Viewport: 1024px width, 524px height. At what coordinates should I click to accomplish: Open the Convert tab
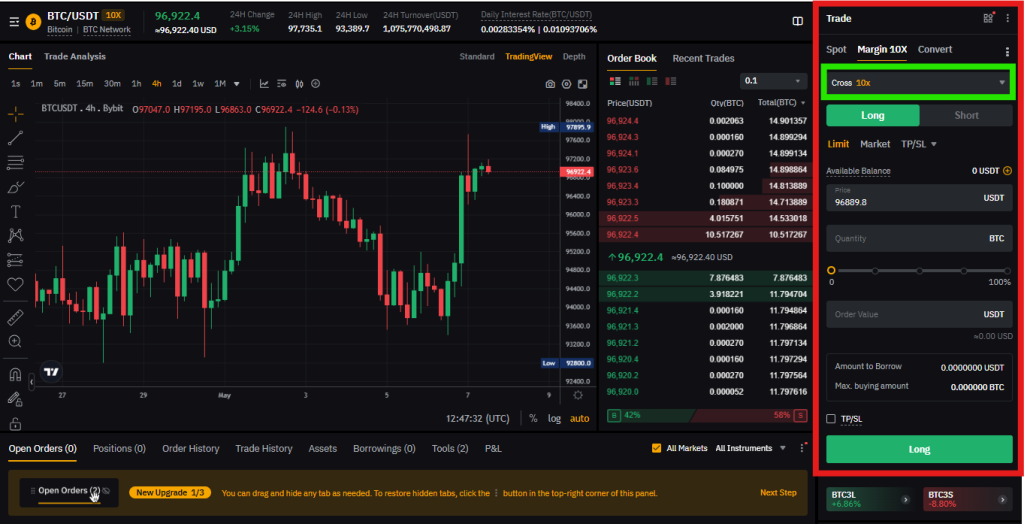coord(935,50)
